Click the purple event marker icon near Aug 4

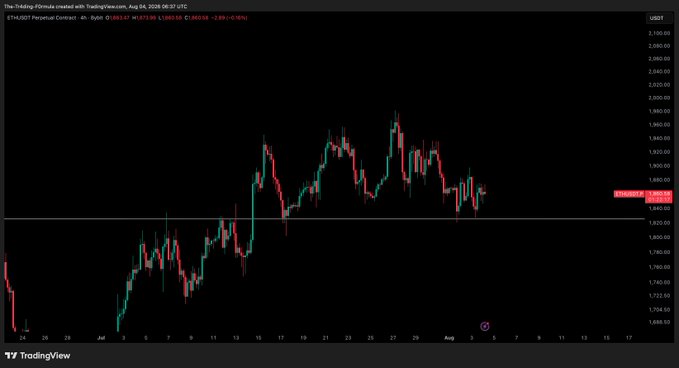(x=485, y=326)
